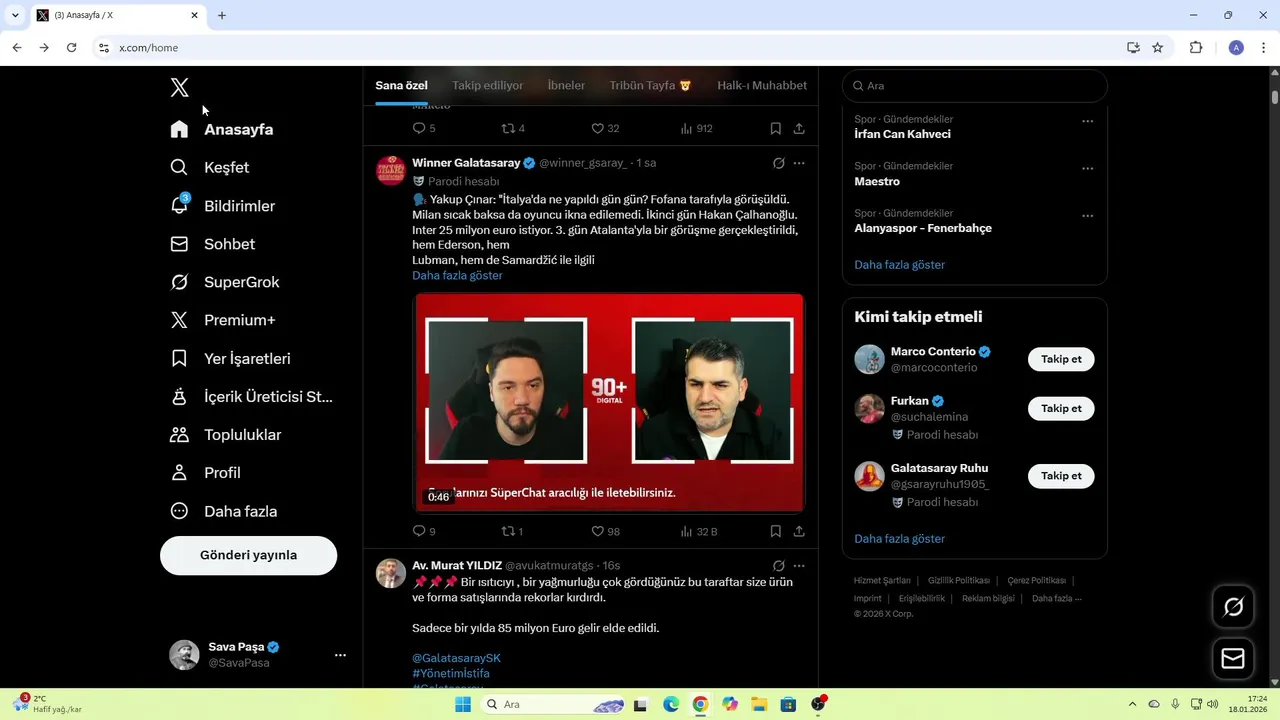Follow Galatasaray Ruhu
Viewport: 1280px width, 720px height.
[x=1061, y=476]
